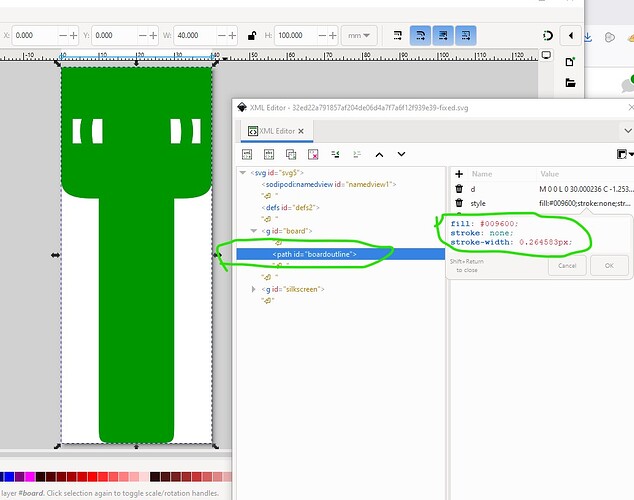Image resolution: width=634 pixels, height=500 pixels.
Task: Select the defs id="defs2" node
Action: click(290, 207)
